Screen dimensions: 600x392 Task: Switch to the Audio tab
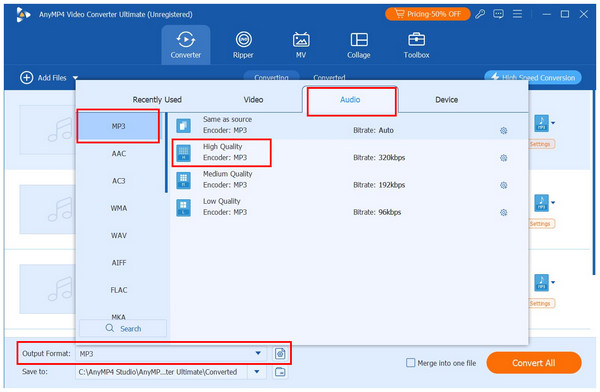pos(350,100)
